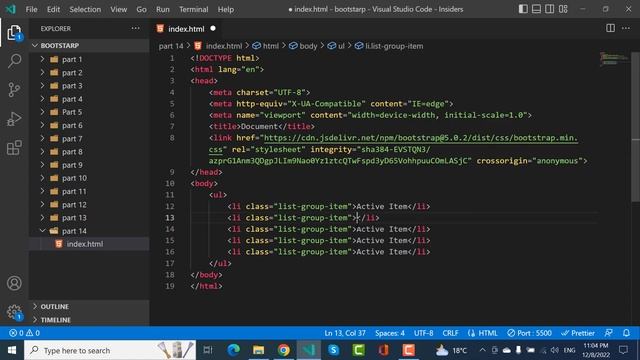Open the Selection menu
This screenshot has height=360, width=640.
pyautogui.click(x=85, y=9)
